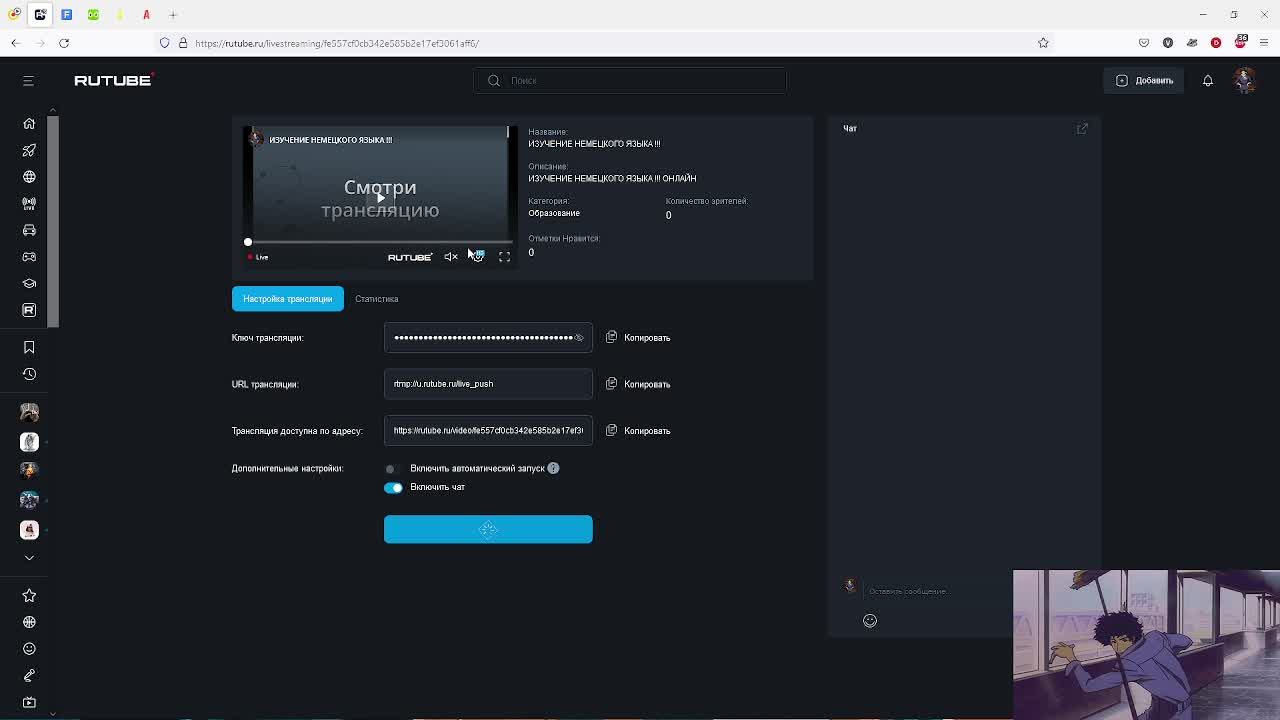
Task: Open the clock history sidebar icon
Action: pos(29,374)
